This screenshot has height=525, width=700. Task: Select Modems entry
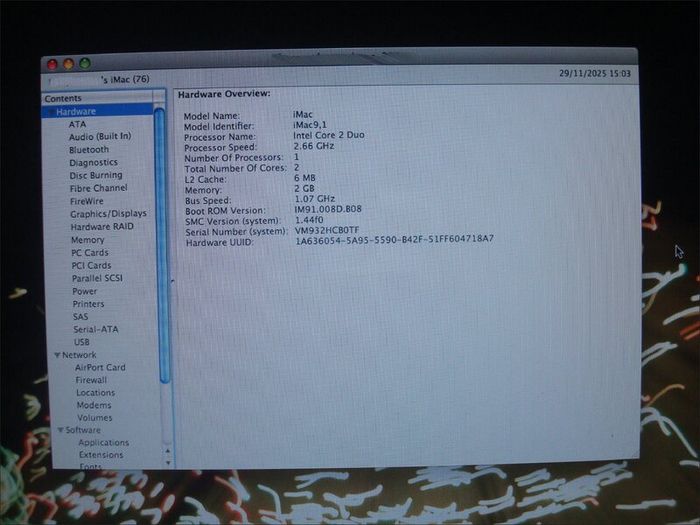tap(94, 405)
